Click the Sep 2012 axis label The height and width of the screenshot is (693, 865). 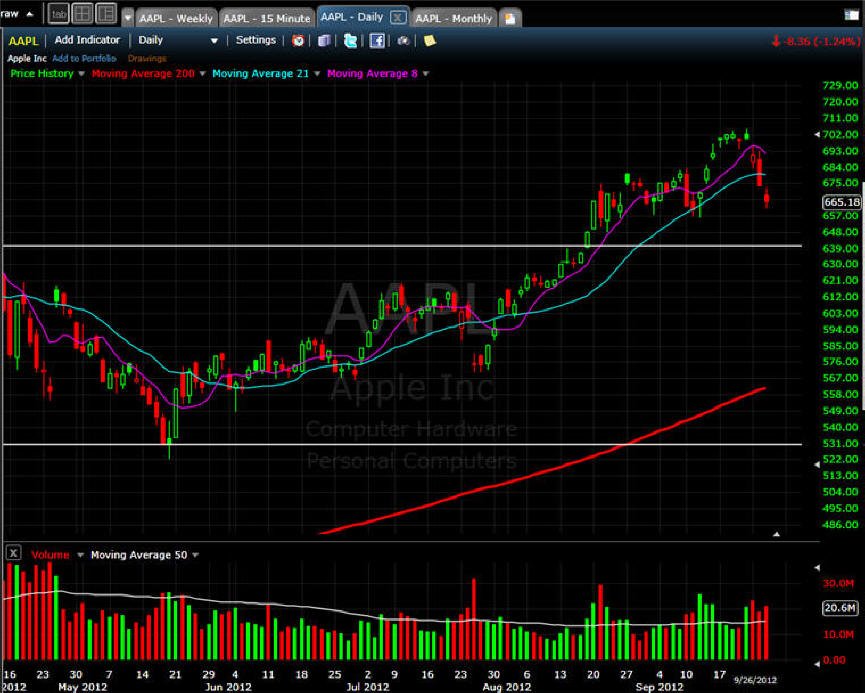659,687
